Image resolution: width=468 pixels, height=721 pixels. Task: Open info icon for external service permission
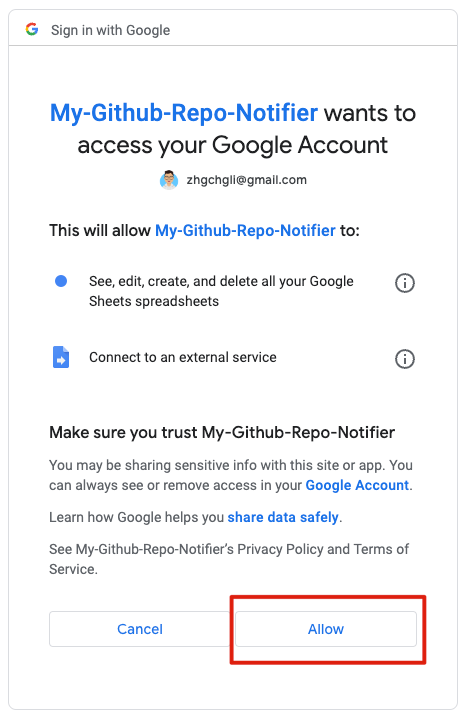[405, 359]
